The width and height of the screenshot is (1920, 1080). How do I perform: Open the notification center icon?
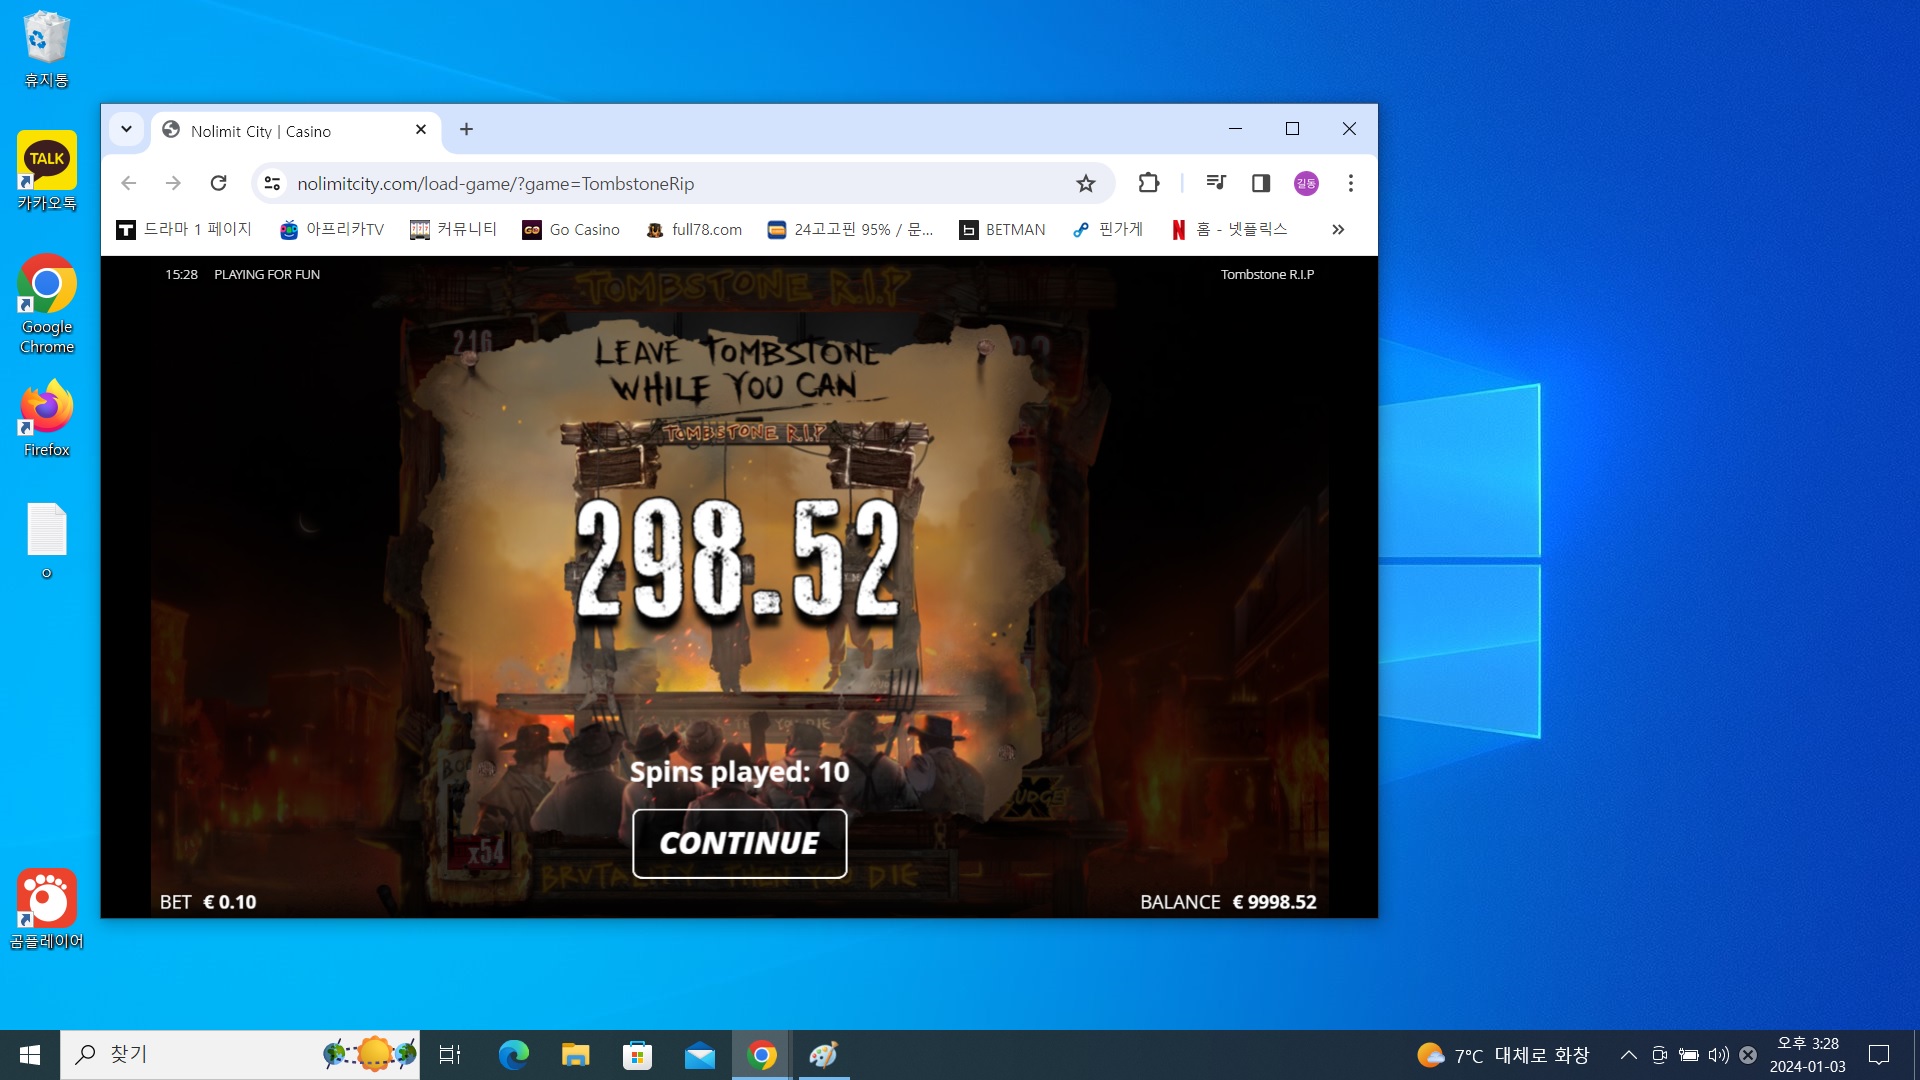(1879, 1055)
